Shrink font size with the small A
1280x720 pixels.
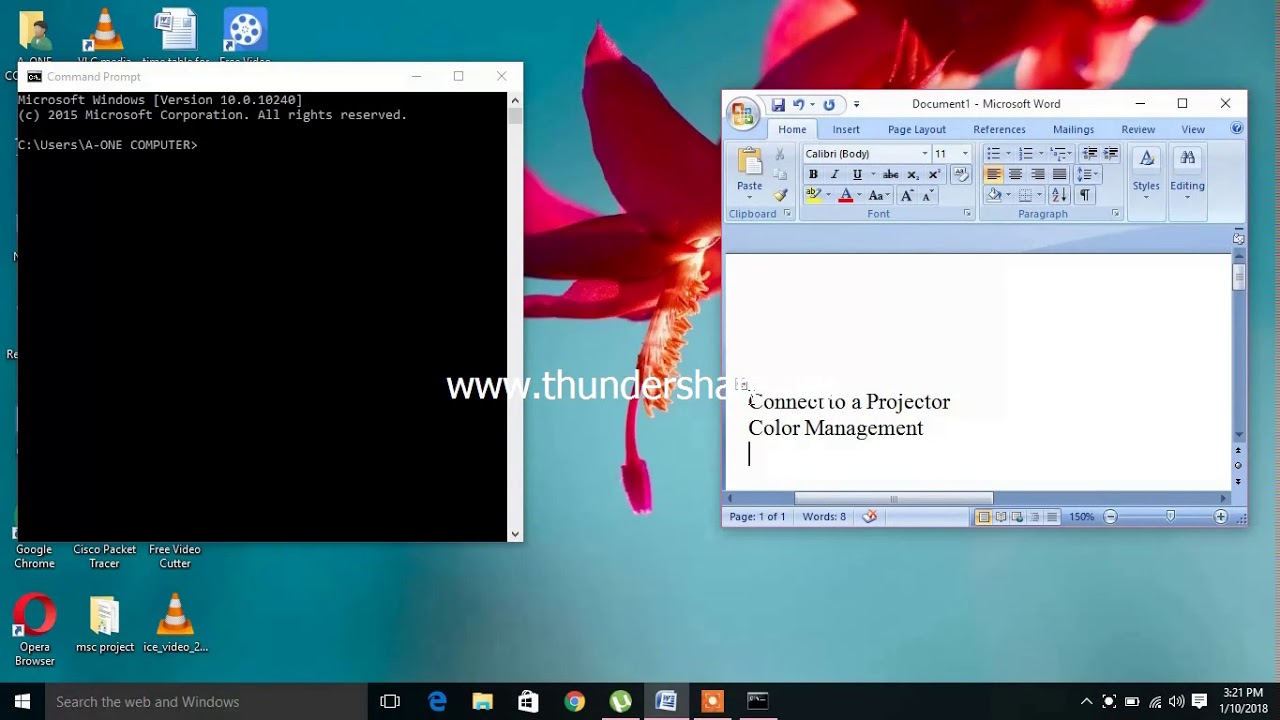pyautogui.click(x=927, y=195)
